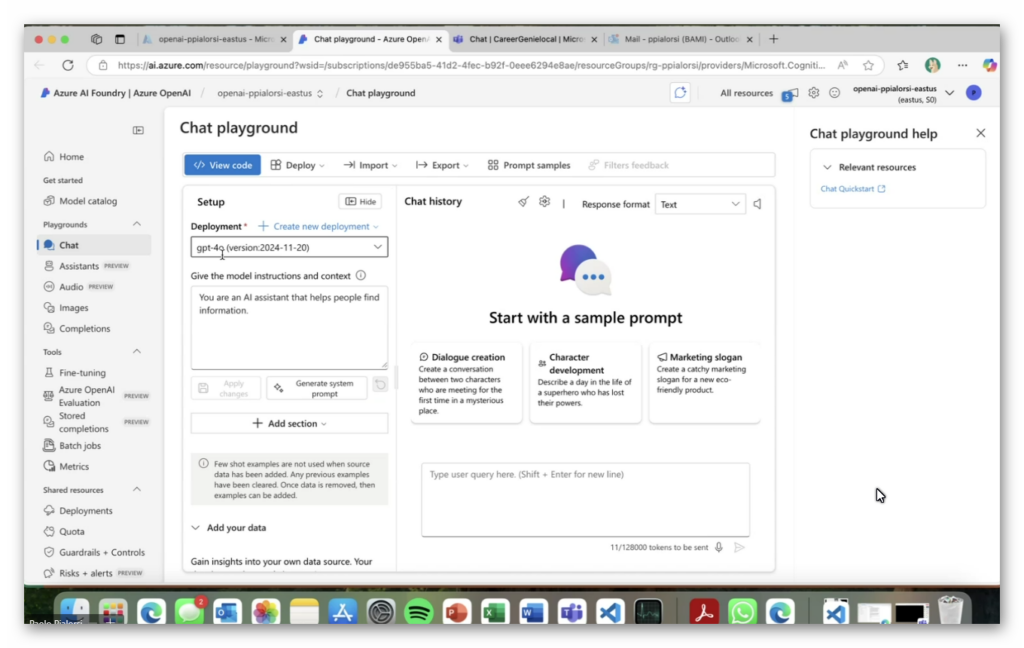Expand the Add section dropdown

point(289,423)
